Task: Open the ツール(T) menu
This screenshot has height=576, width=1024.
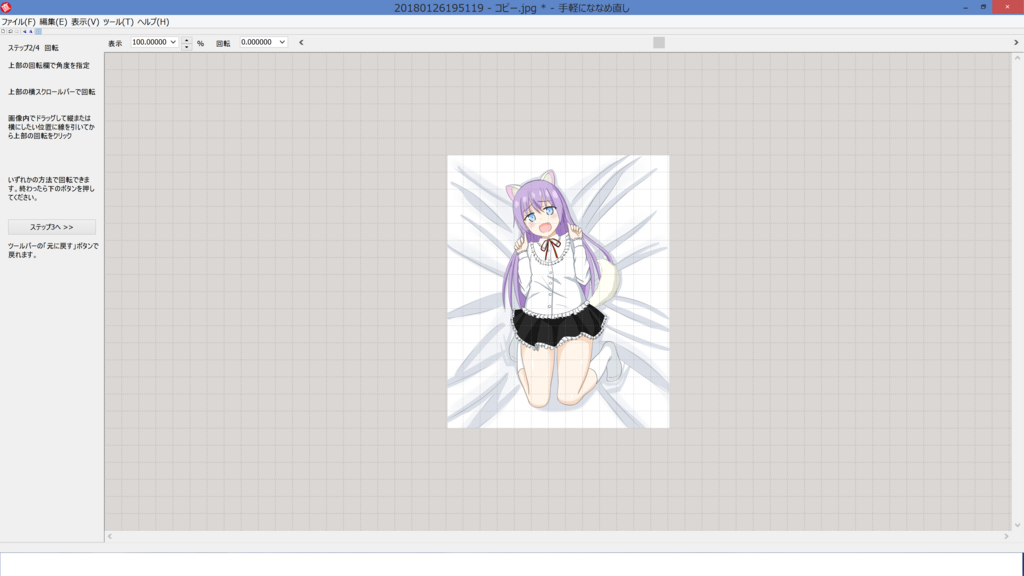Action: point(118,22)
